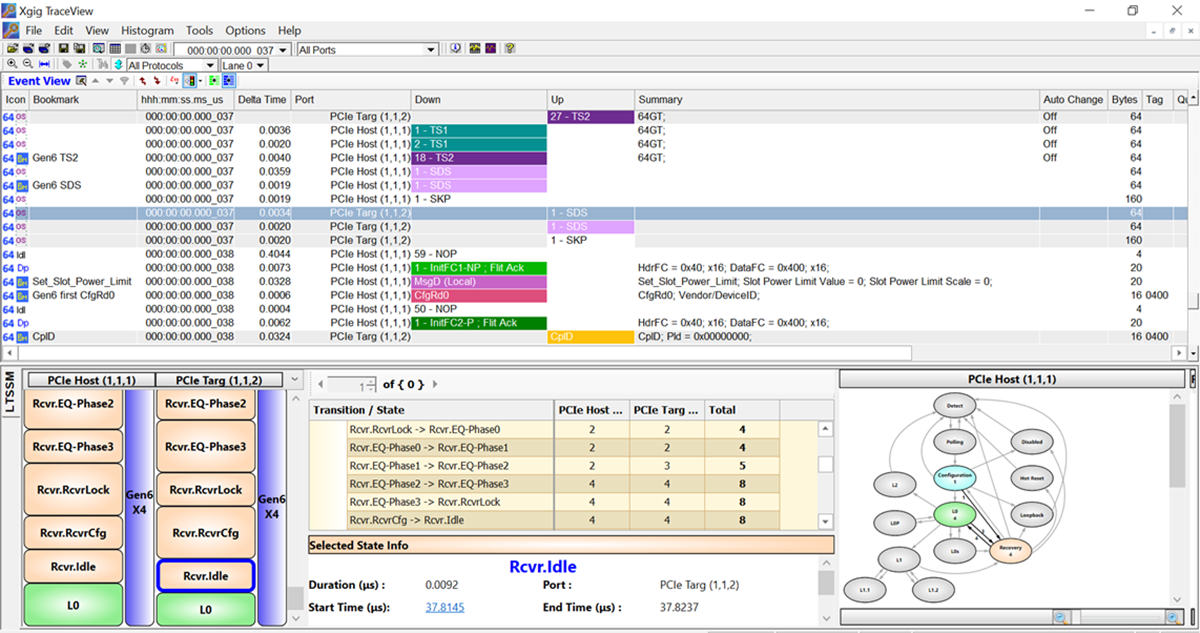The height and width of the screenshot is (633, 1200).
Task: Switch to the LTSSM side tab
Action: [x=10, y=395]
